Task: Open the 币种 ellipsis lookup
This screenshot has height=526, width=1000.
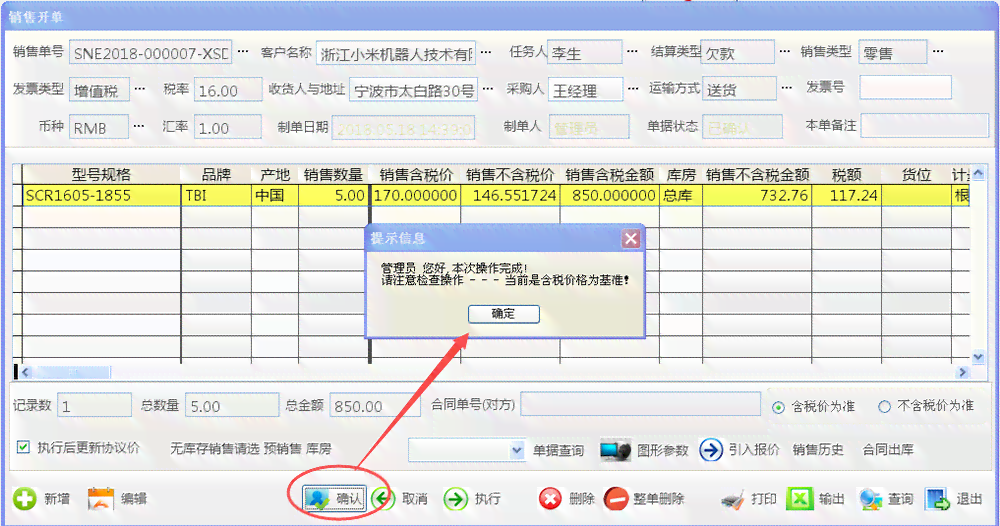Action: click(x=139, y=126)
